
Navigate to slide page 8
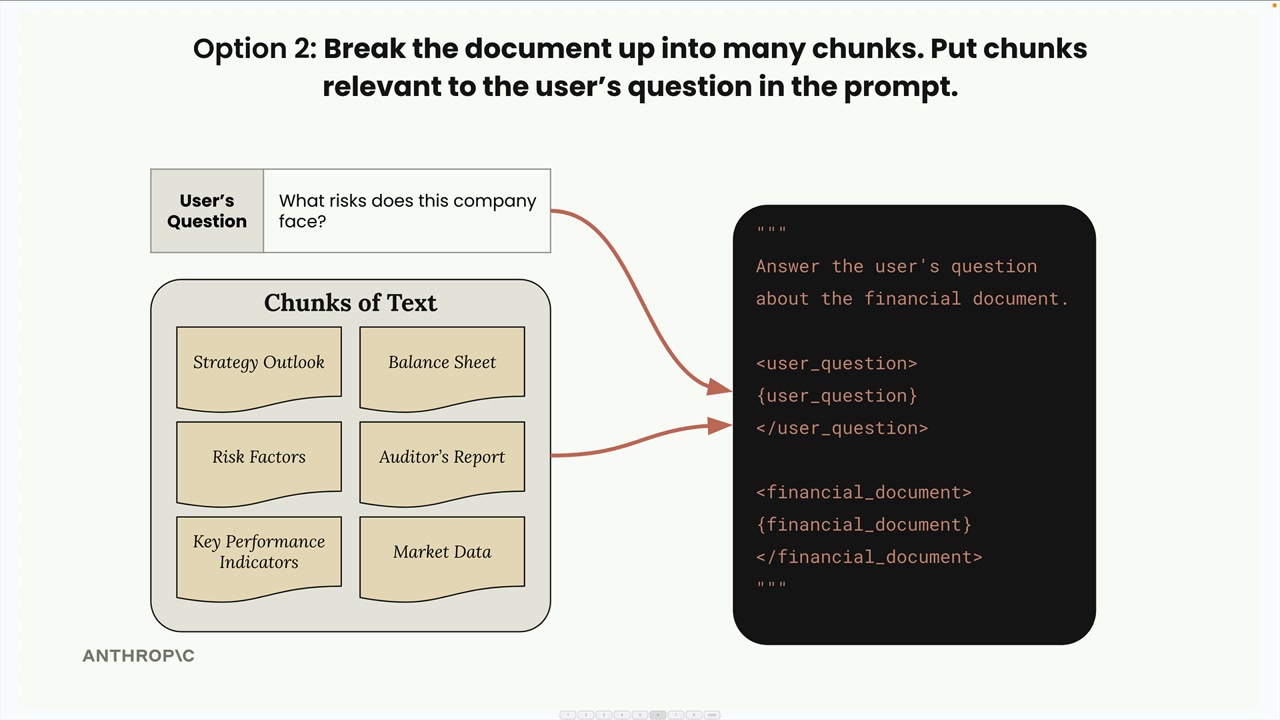(x=694, y=715)
